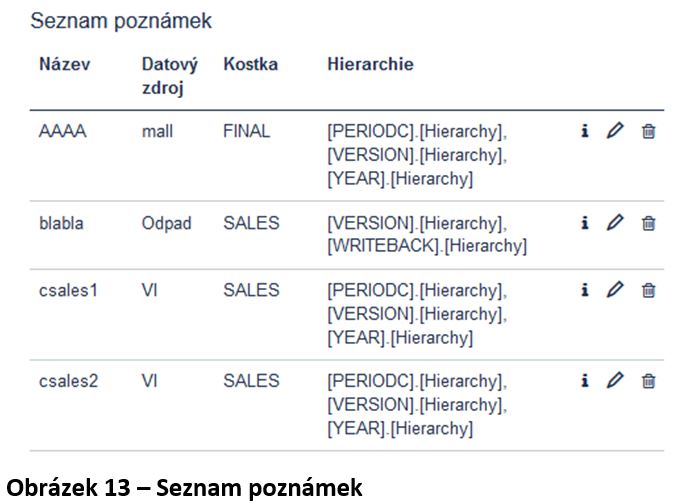Remove the csales1 note via trash icon
Viewport: 677px width, 503px height.
[649, 290]
